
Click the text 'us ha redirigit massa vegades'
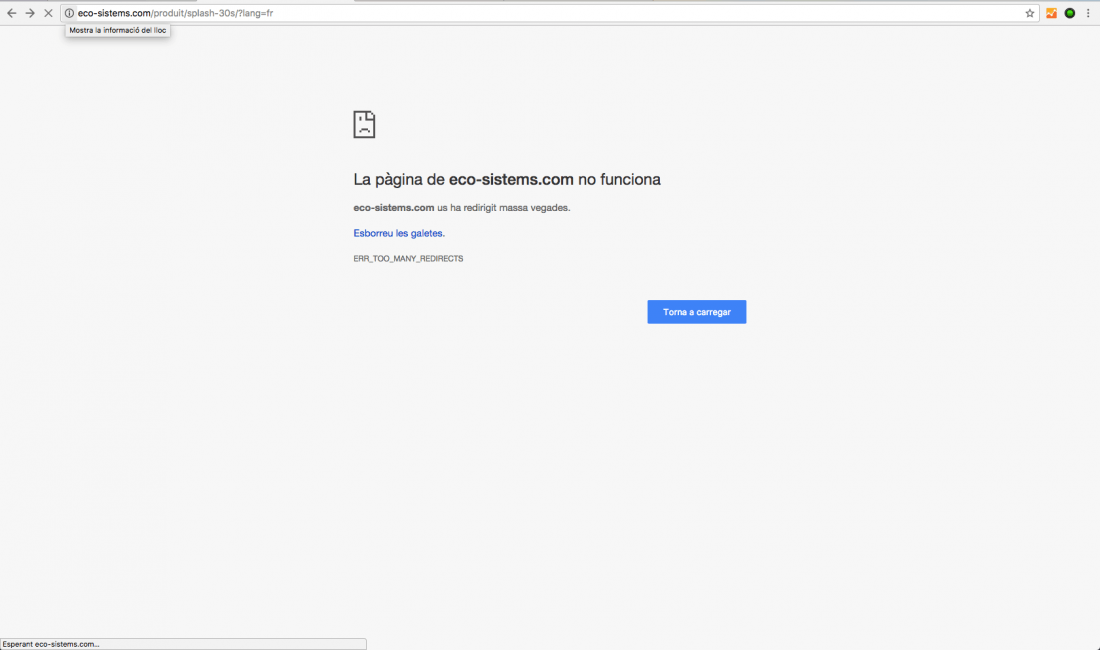504,208
